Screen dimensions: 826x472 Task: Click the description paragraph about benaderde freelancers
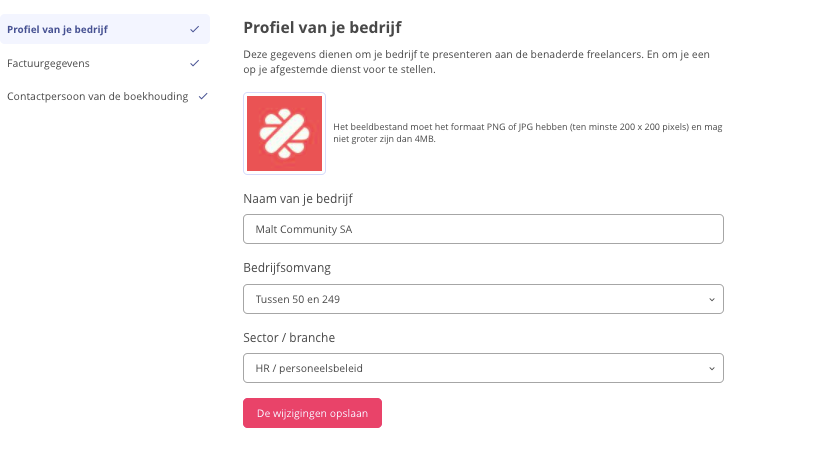click(x=476, y=62)
